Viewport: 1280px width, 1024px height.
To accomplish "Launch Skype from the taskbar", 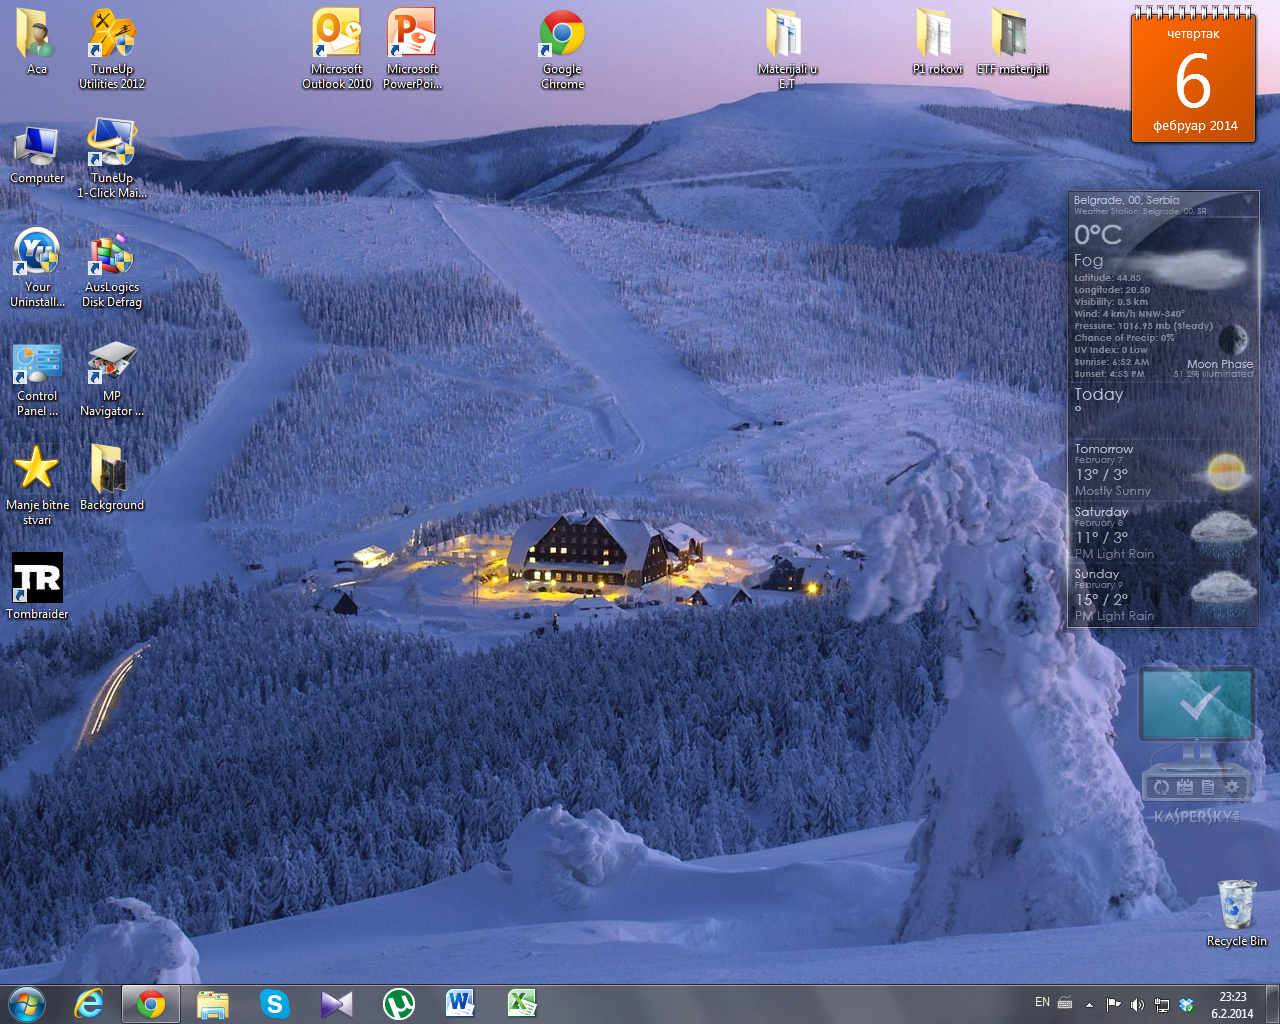I will click(x=275, y=1003).
